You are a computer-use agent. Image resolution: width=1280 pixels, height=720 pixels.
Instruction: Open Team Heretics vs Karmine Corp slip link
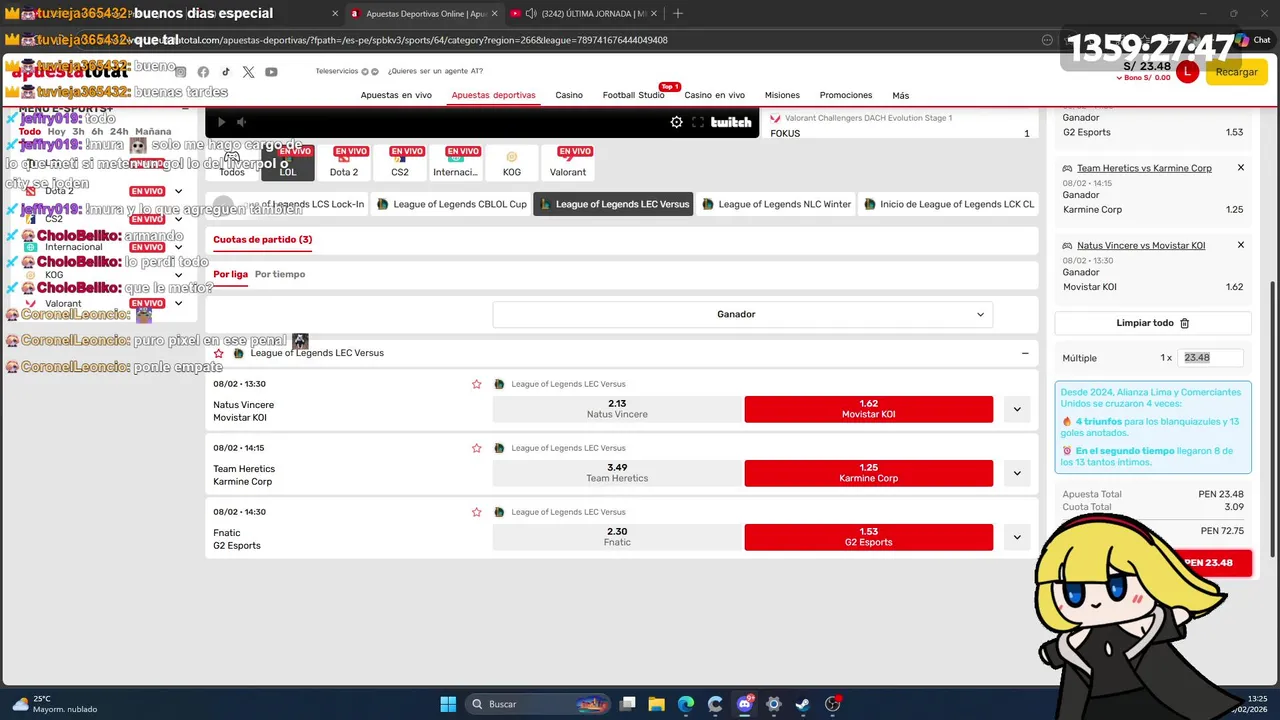(1144, 168)
